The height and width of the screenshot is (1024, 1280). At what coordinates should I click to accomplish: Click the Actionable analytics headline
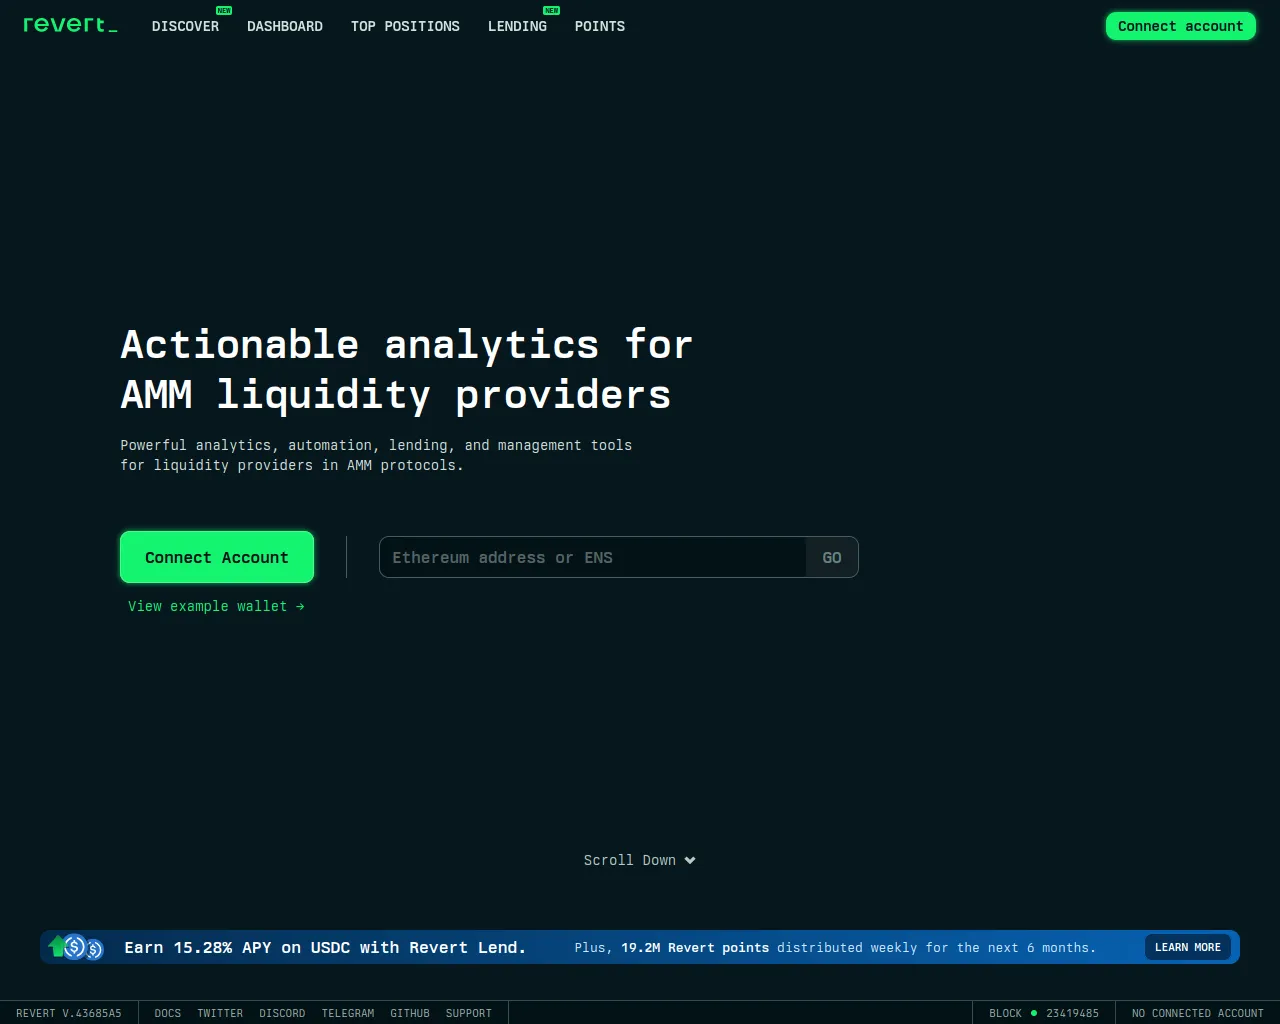point(406,369)
